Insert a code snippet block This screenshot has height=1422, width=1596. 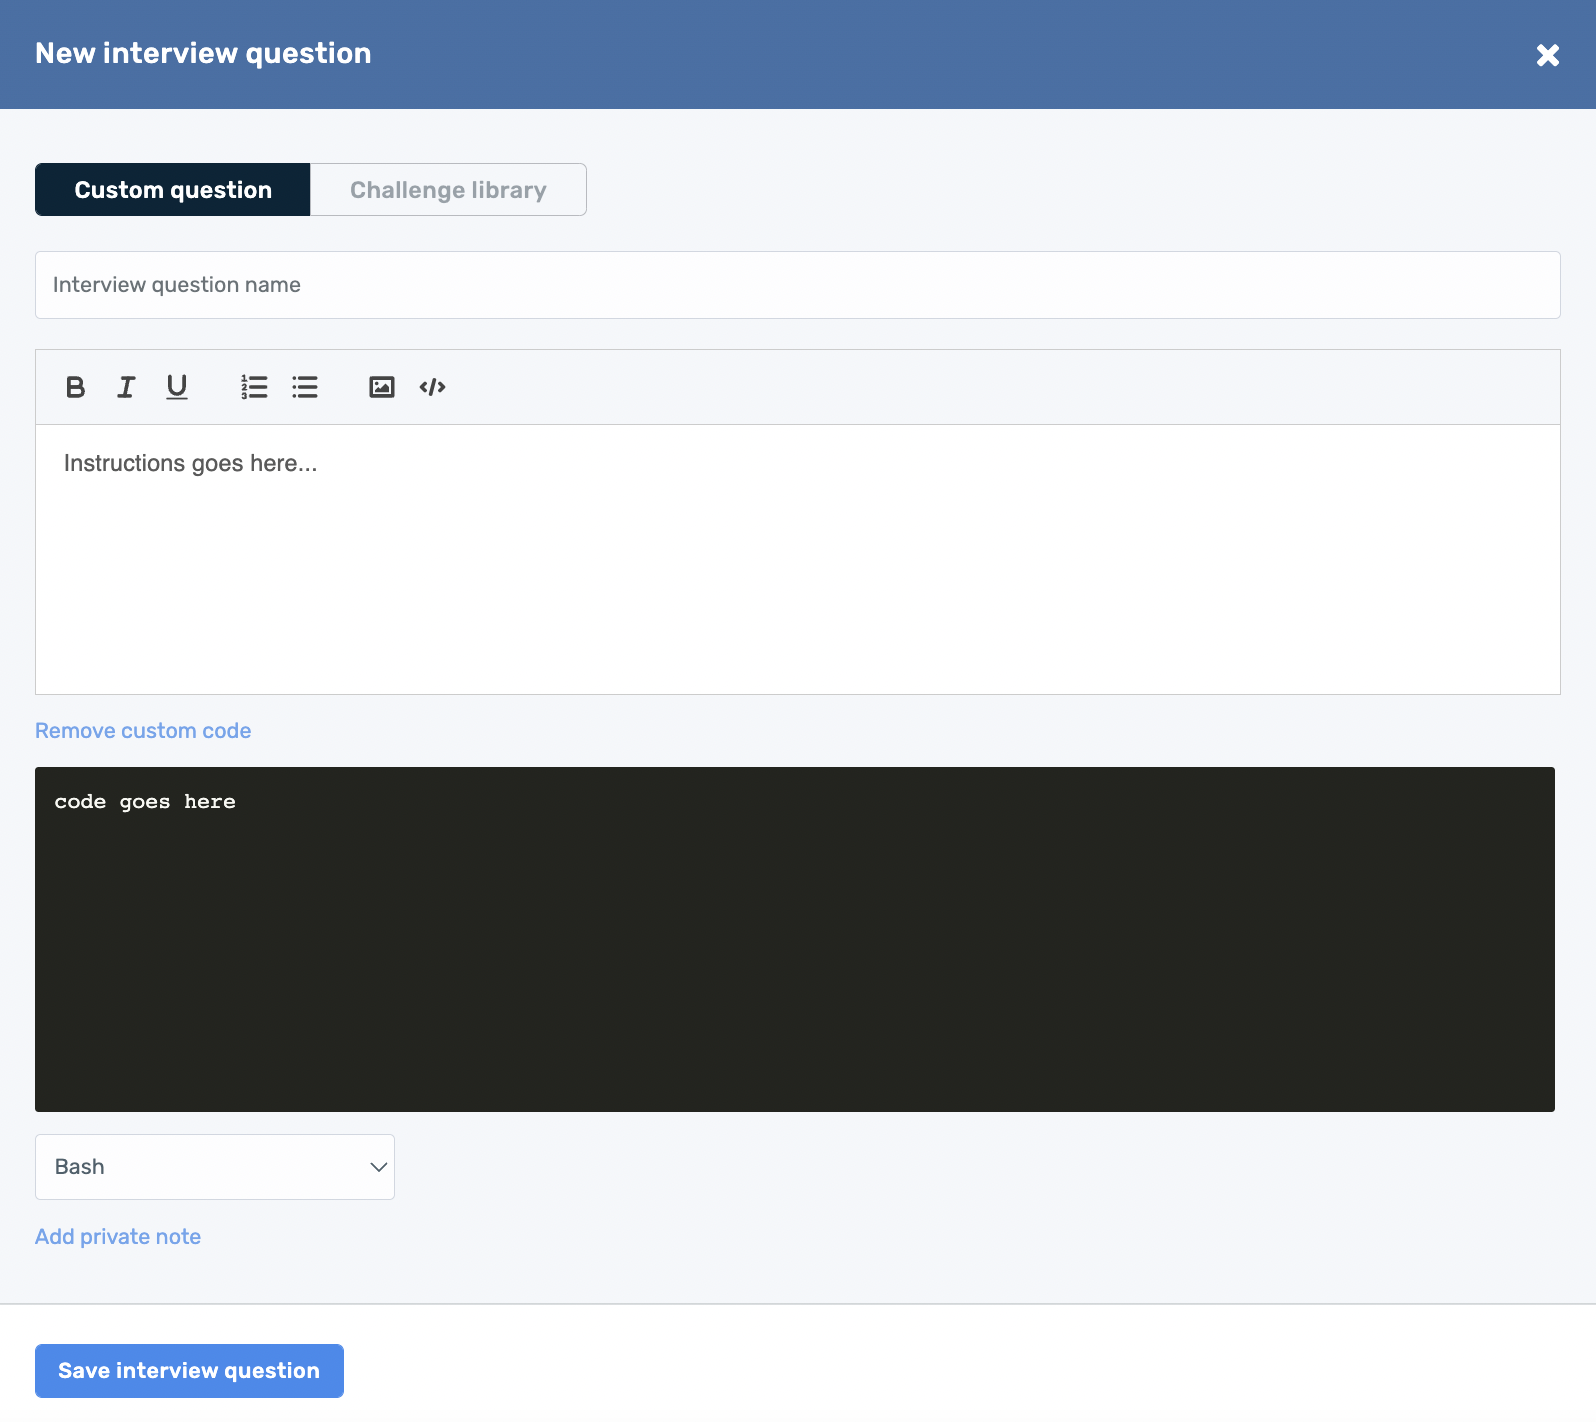point(433,387)
